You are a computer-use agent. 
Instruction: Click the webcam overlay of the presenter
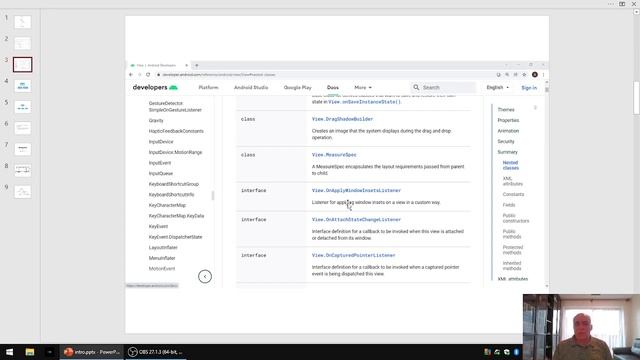pos(581,327)
